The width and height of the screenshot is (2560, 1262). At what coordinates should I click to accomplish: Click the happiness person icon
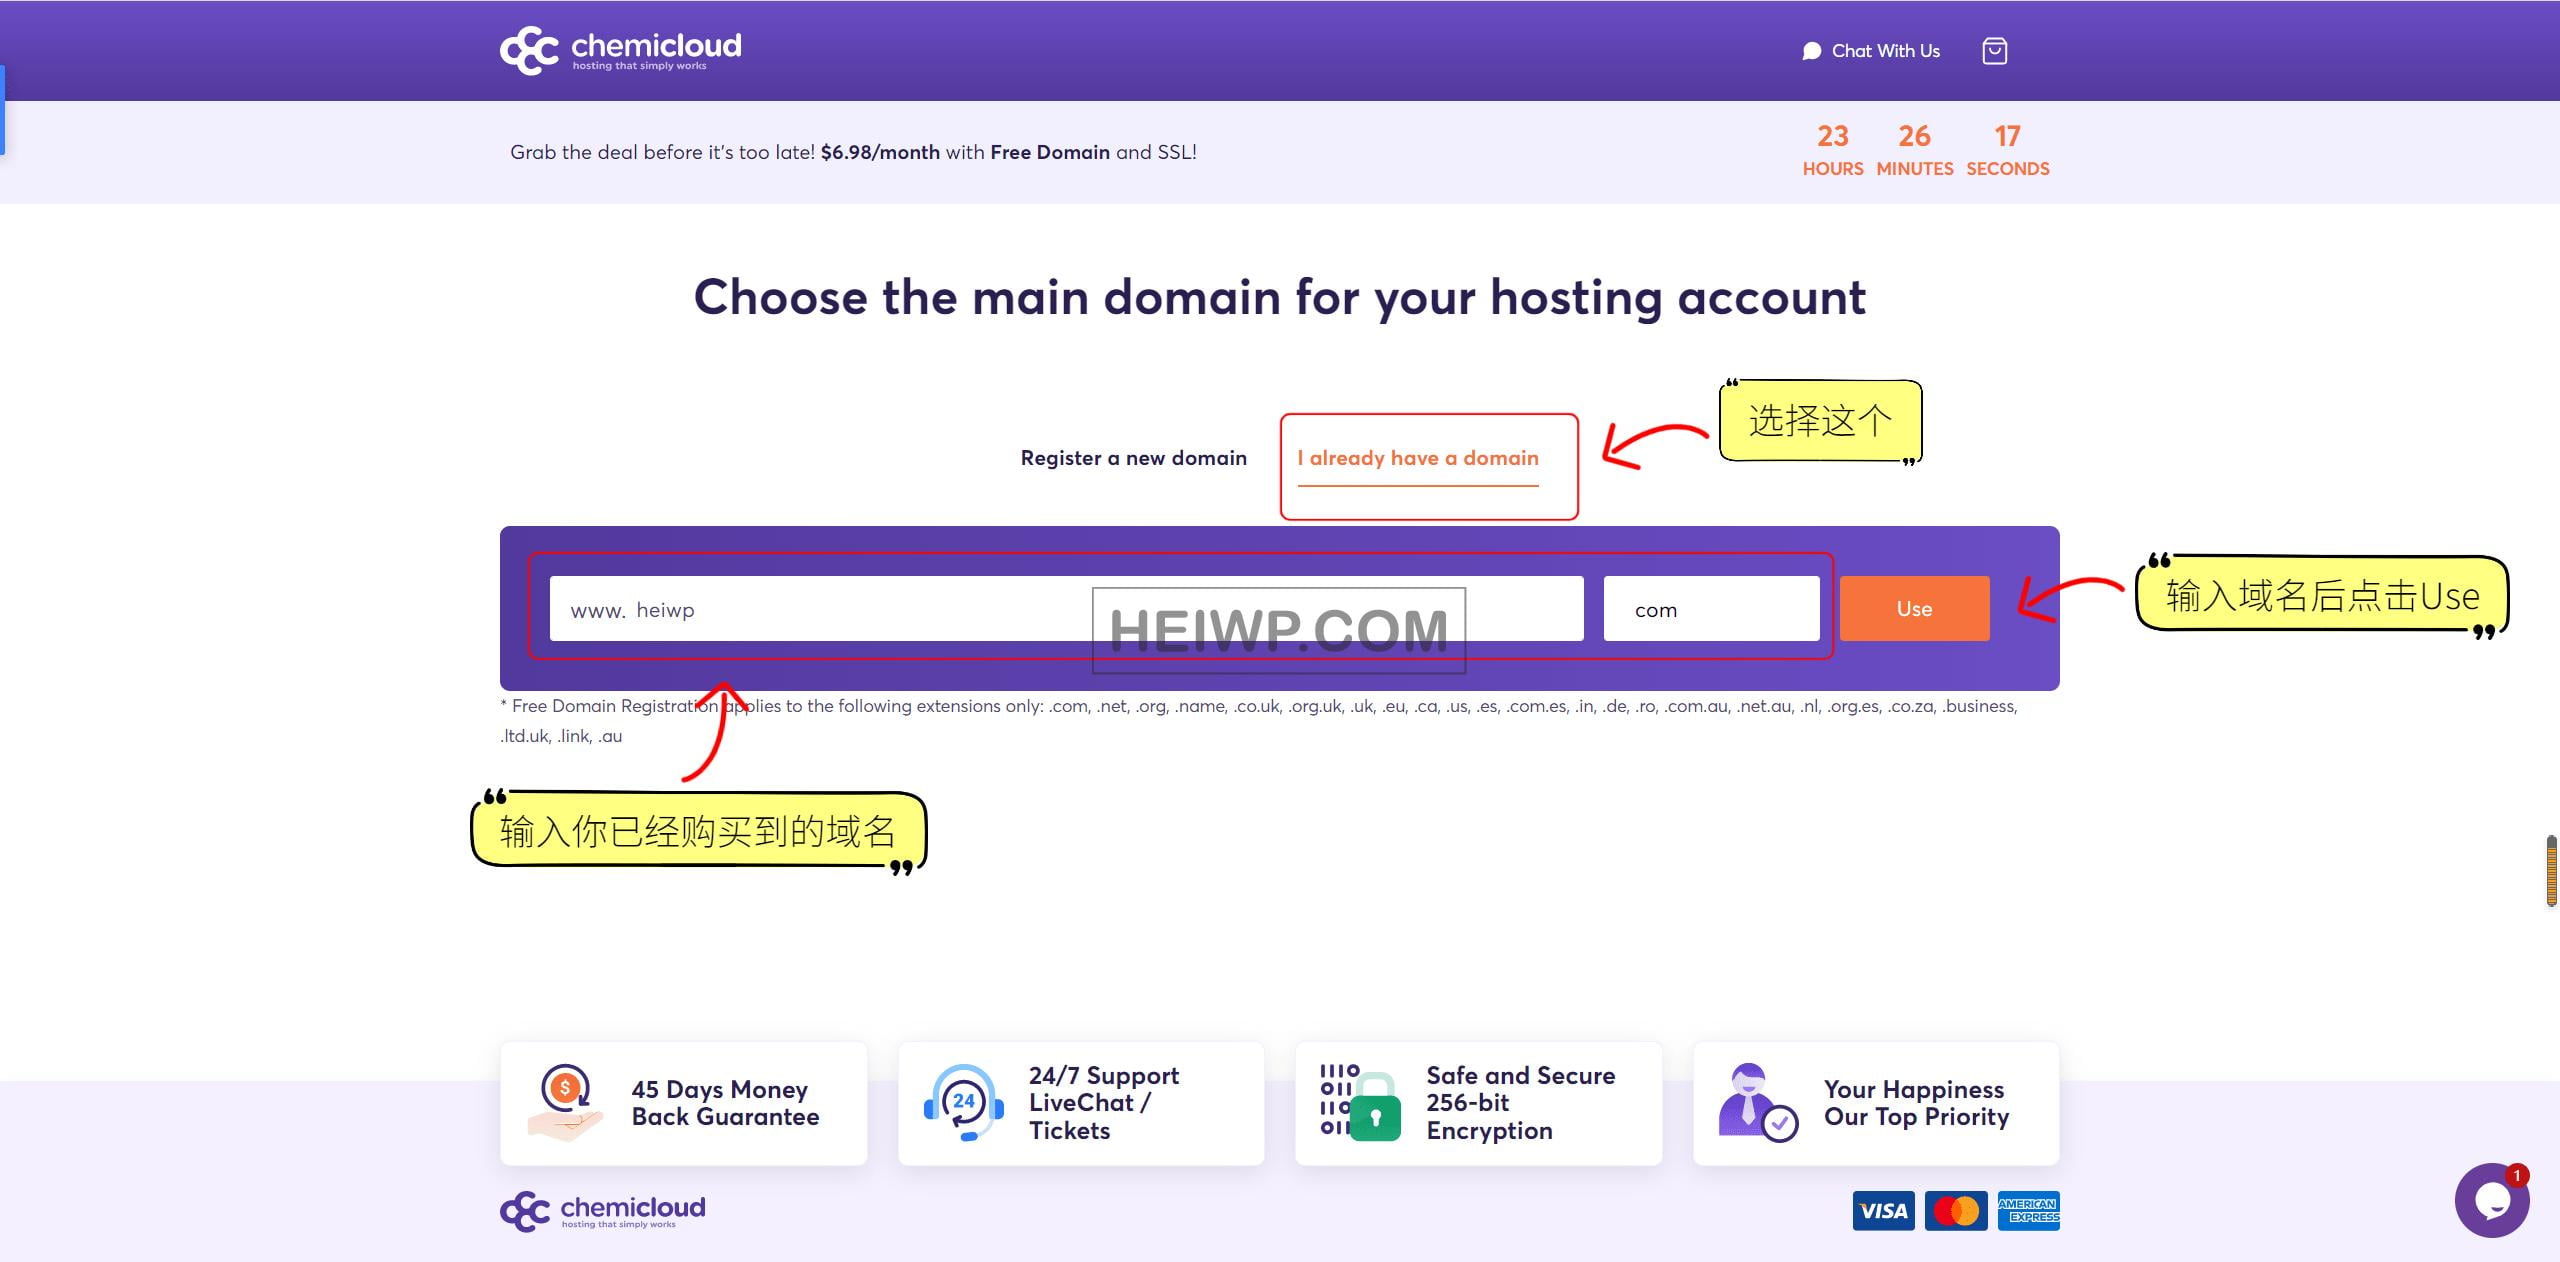[1758, 1103]
